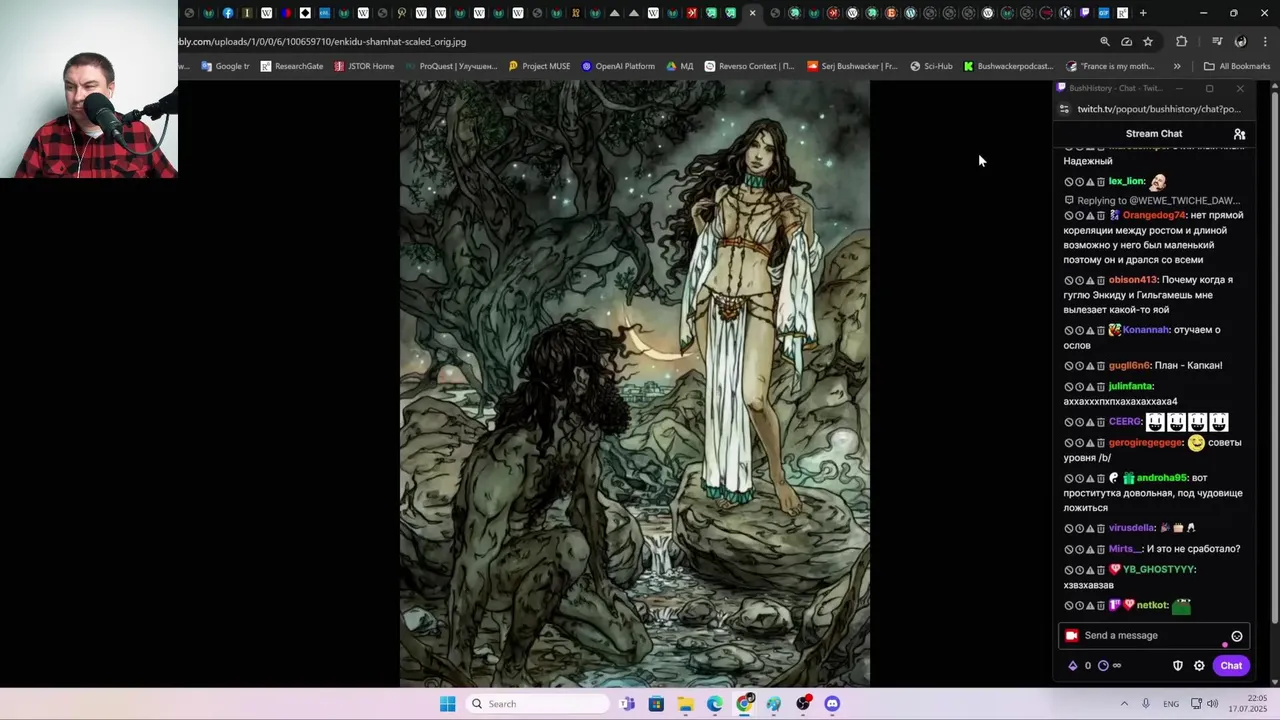
Task: Open the browser profile avatar icon
Action: 1241,42
